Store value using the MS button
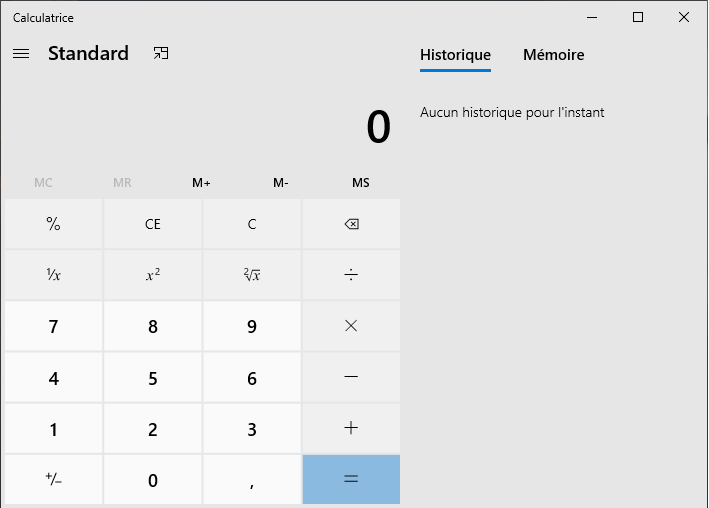 [361, 183]
